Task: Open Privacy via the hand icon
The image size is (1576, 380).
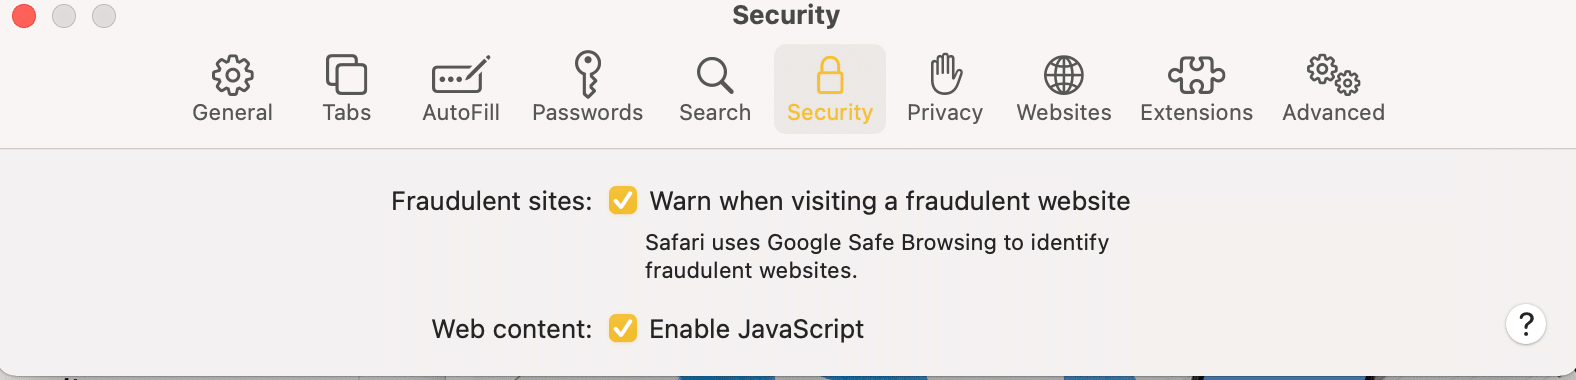Action: coord(945,74)
